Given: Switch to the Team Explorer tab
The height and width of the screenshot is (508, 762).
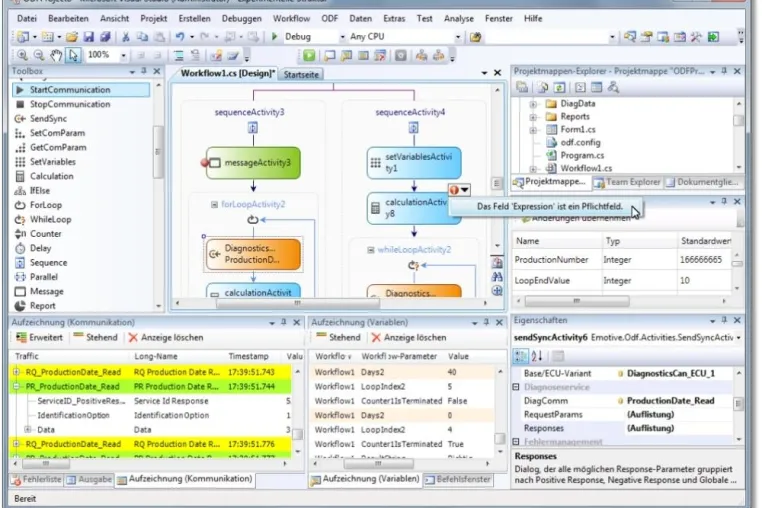Looking at the screenshot, I should click(x=628, y=182).
